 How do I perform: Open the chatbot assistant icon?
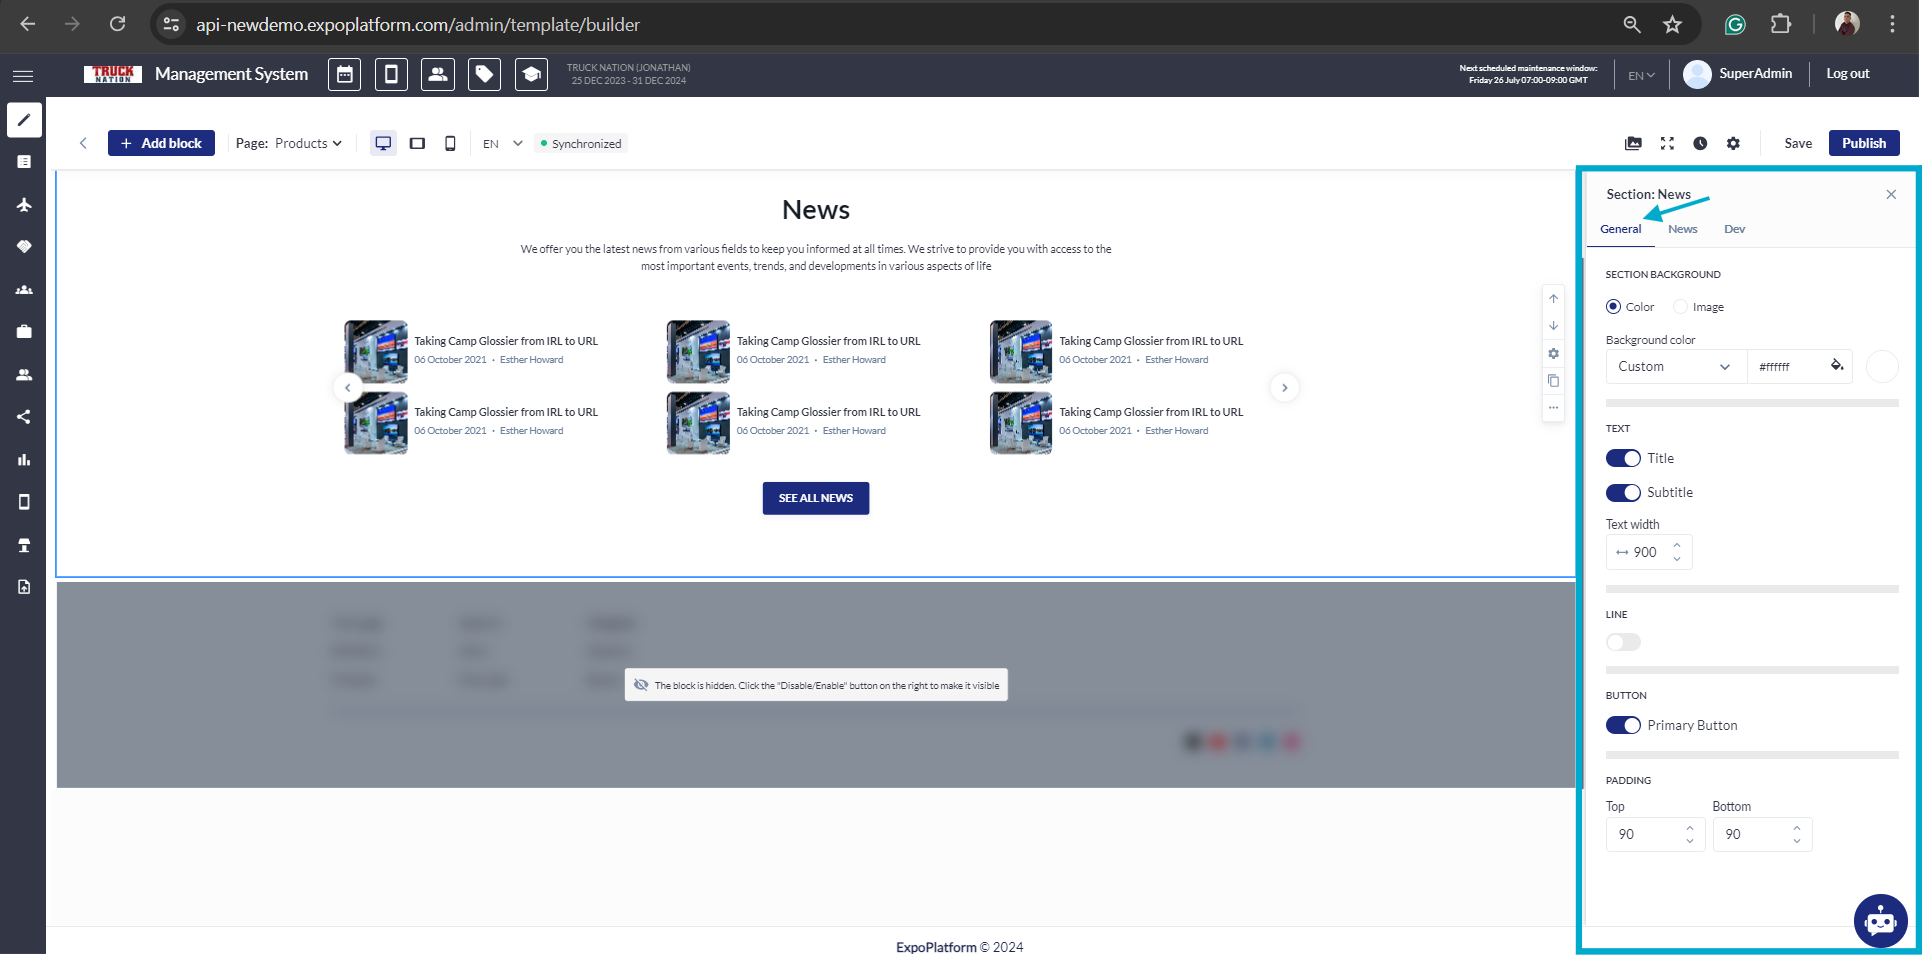click(1880, 920)
